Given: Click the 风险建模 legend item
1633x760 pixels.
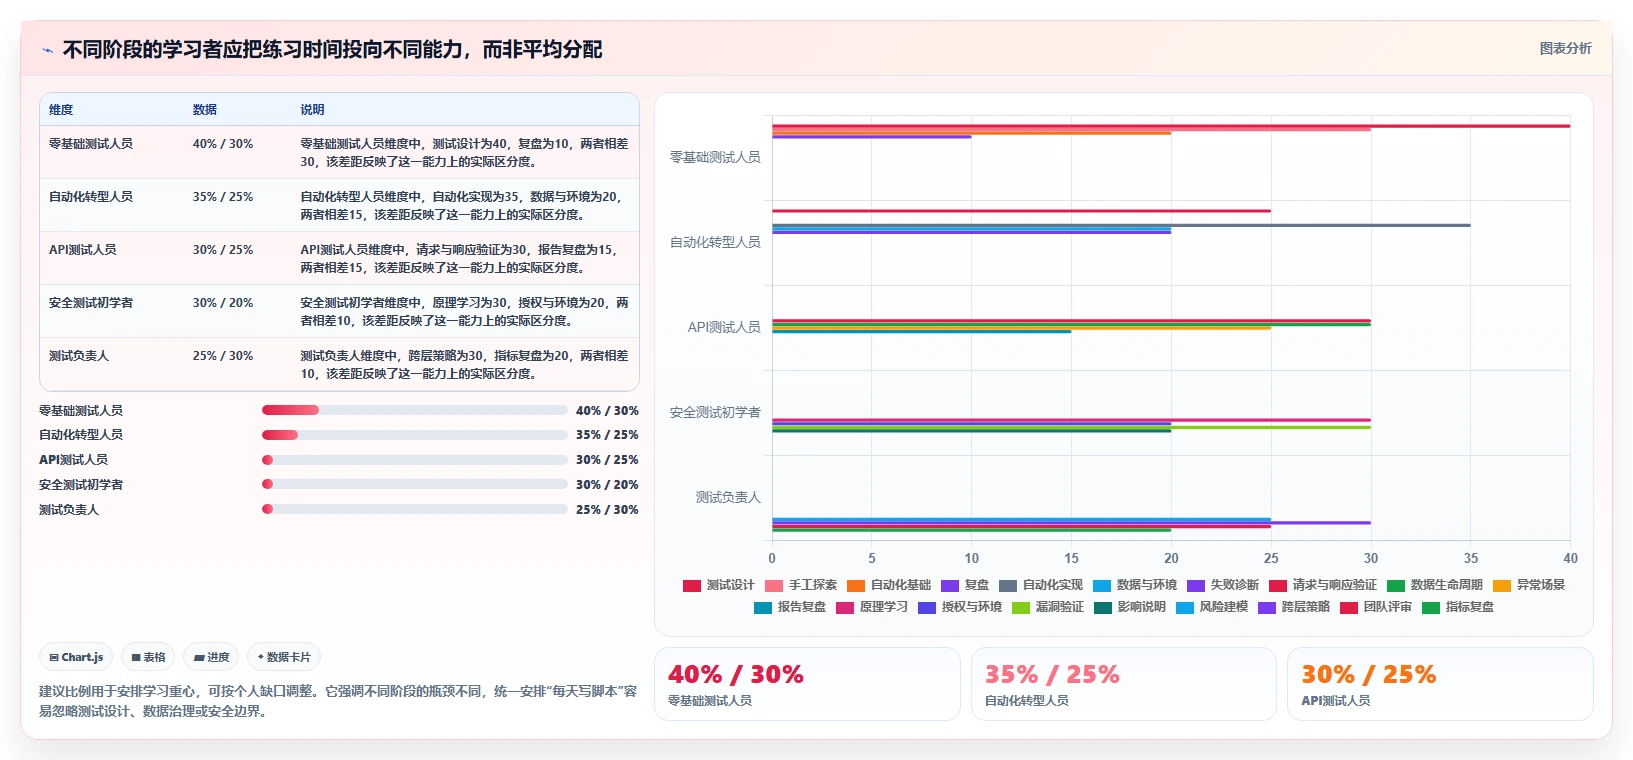Looking at the screenshot, I should point(1211,607).
